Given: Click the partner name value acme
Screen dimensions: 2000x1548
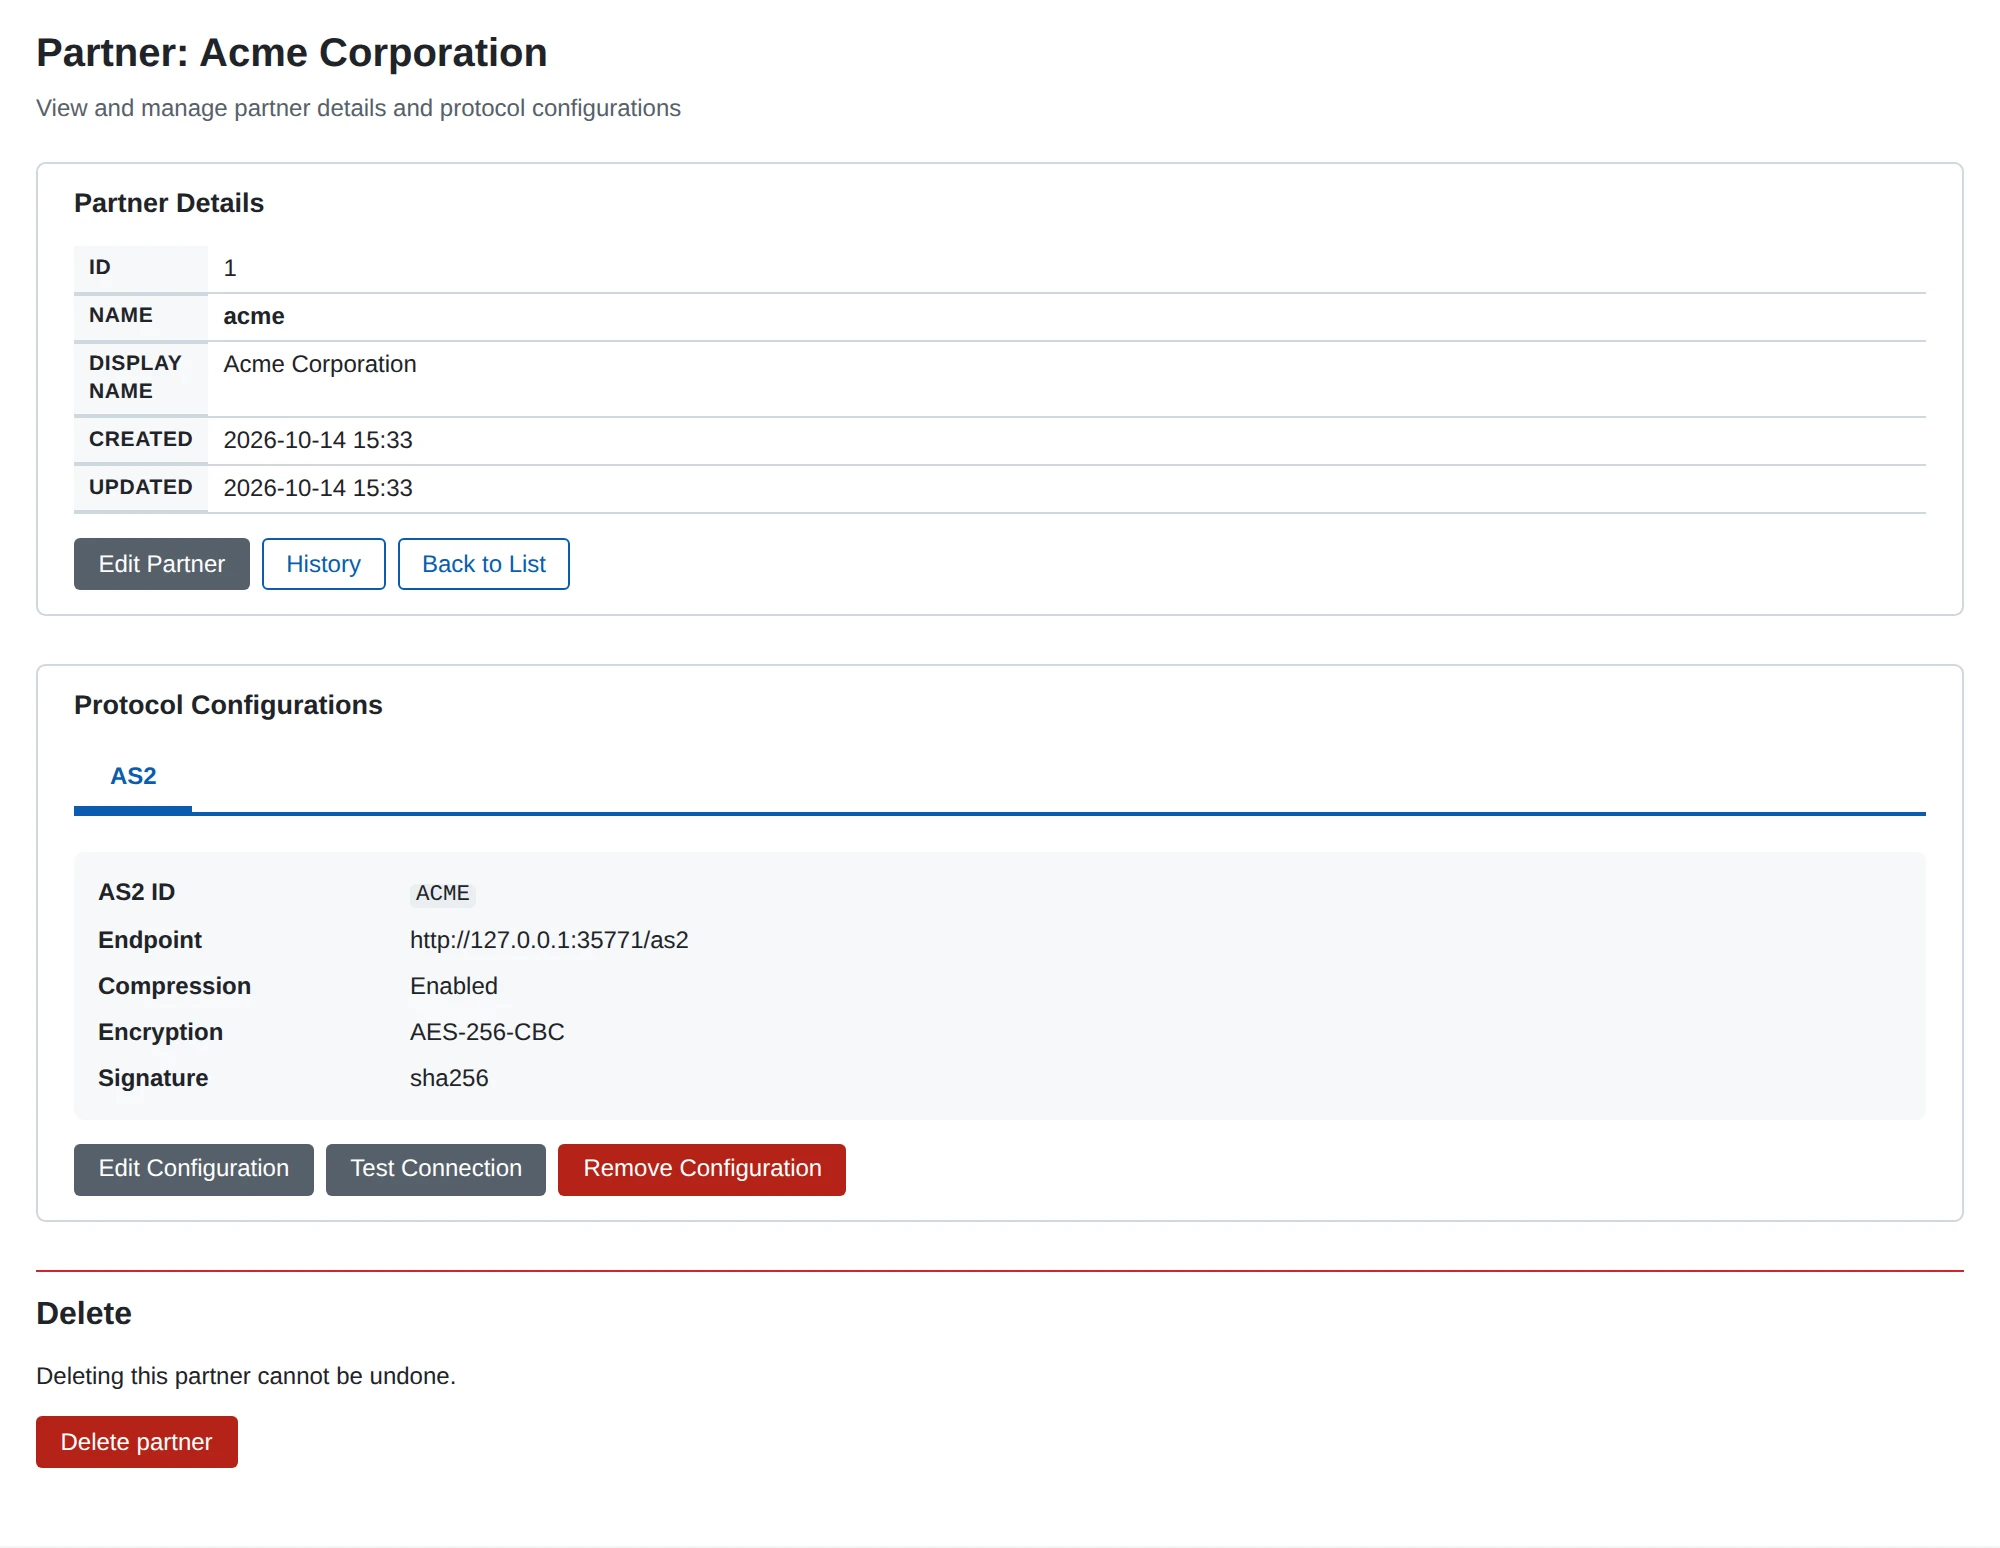Looking at the screenshot, I should 253,316.
